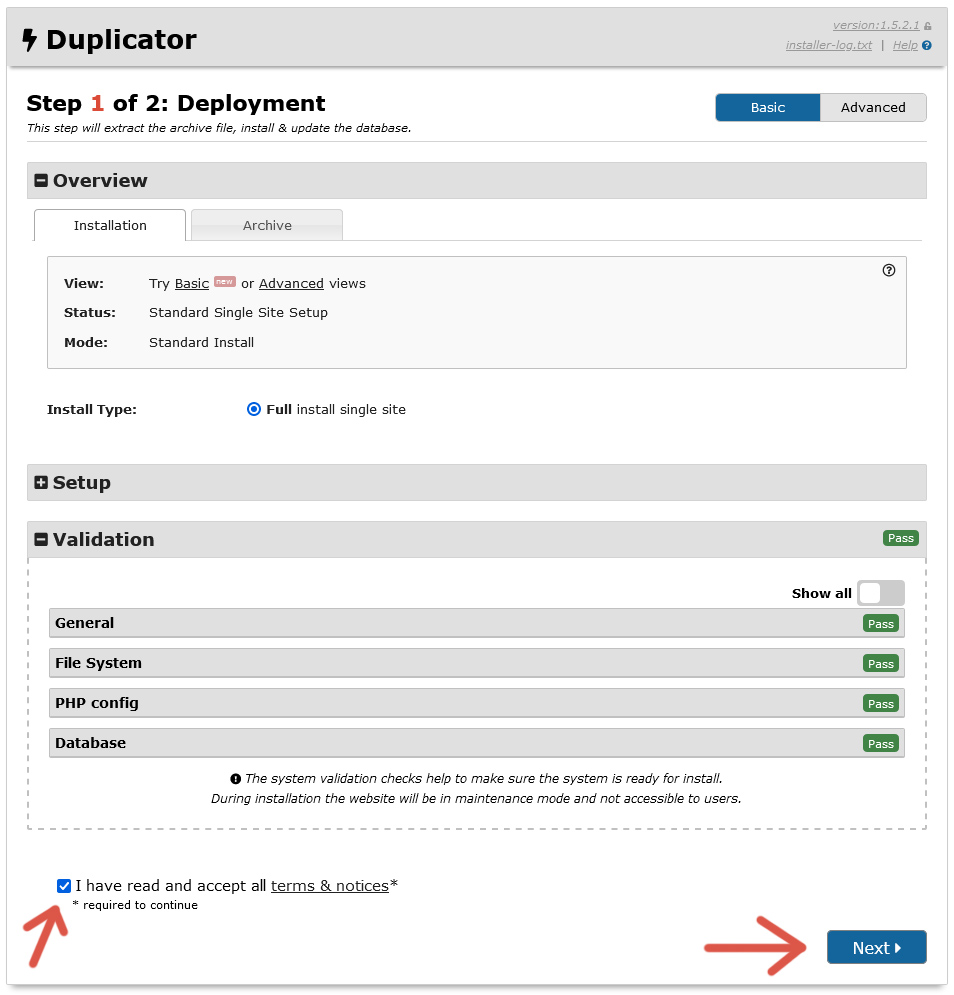Click the 'Standard Single Site Setup' status text

(x=239, y=313)
